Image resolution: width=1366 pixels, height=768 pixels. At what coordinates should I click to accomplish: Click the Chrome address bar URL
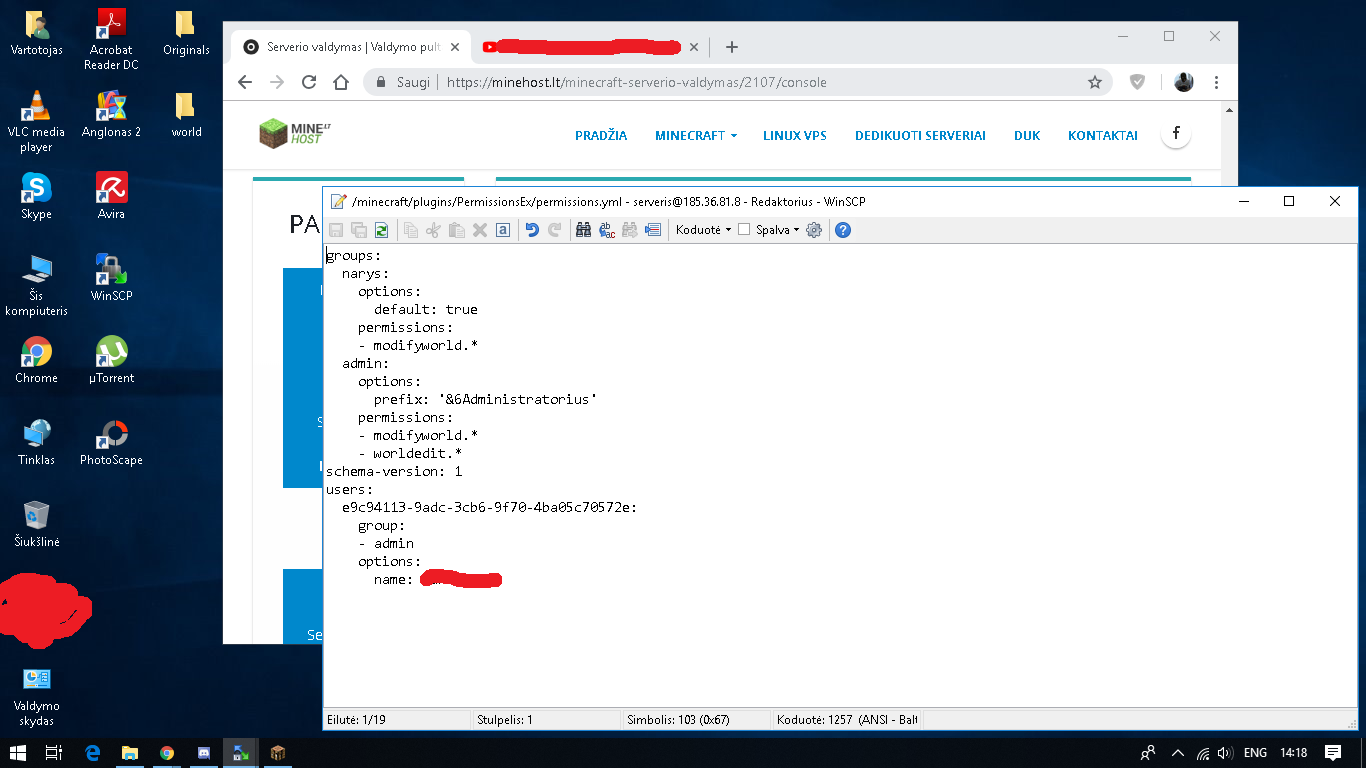[x=640, y=83]
